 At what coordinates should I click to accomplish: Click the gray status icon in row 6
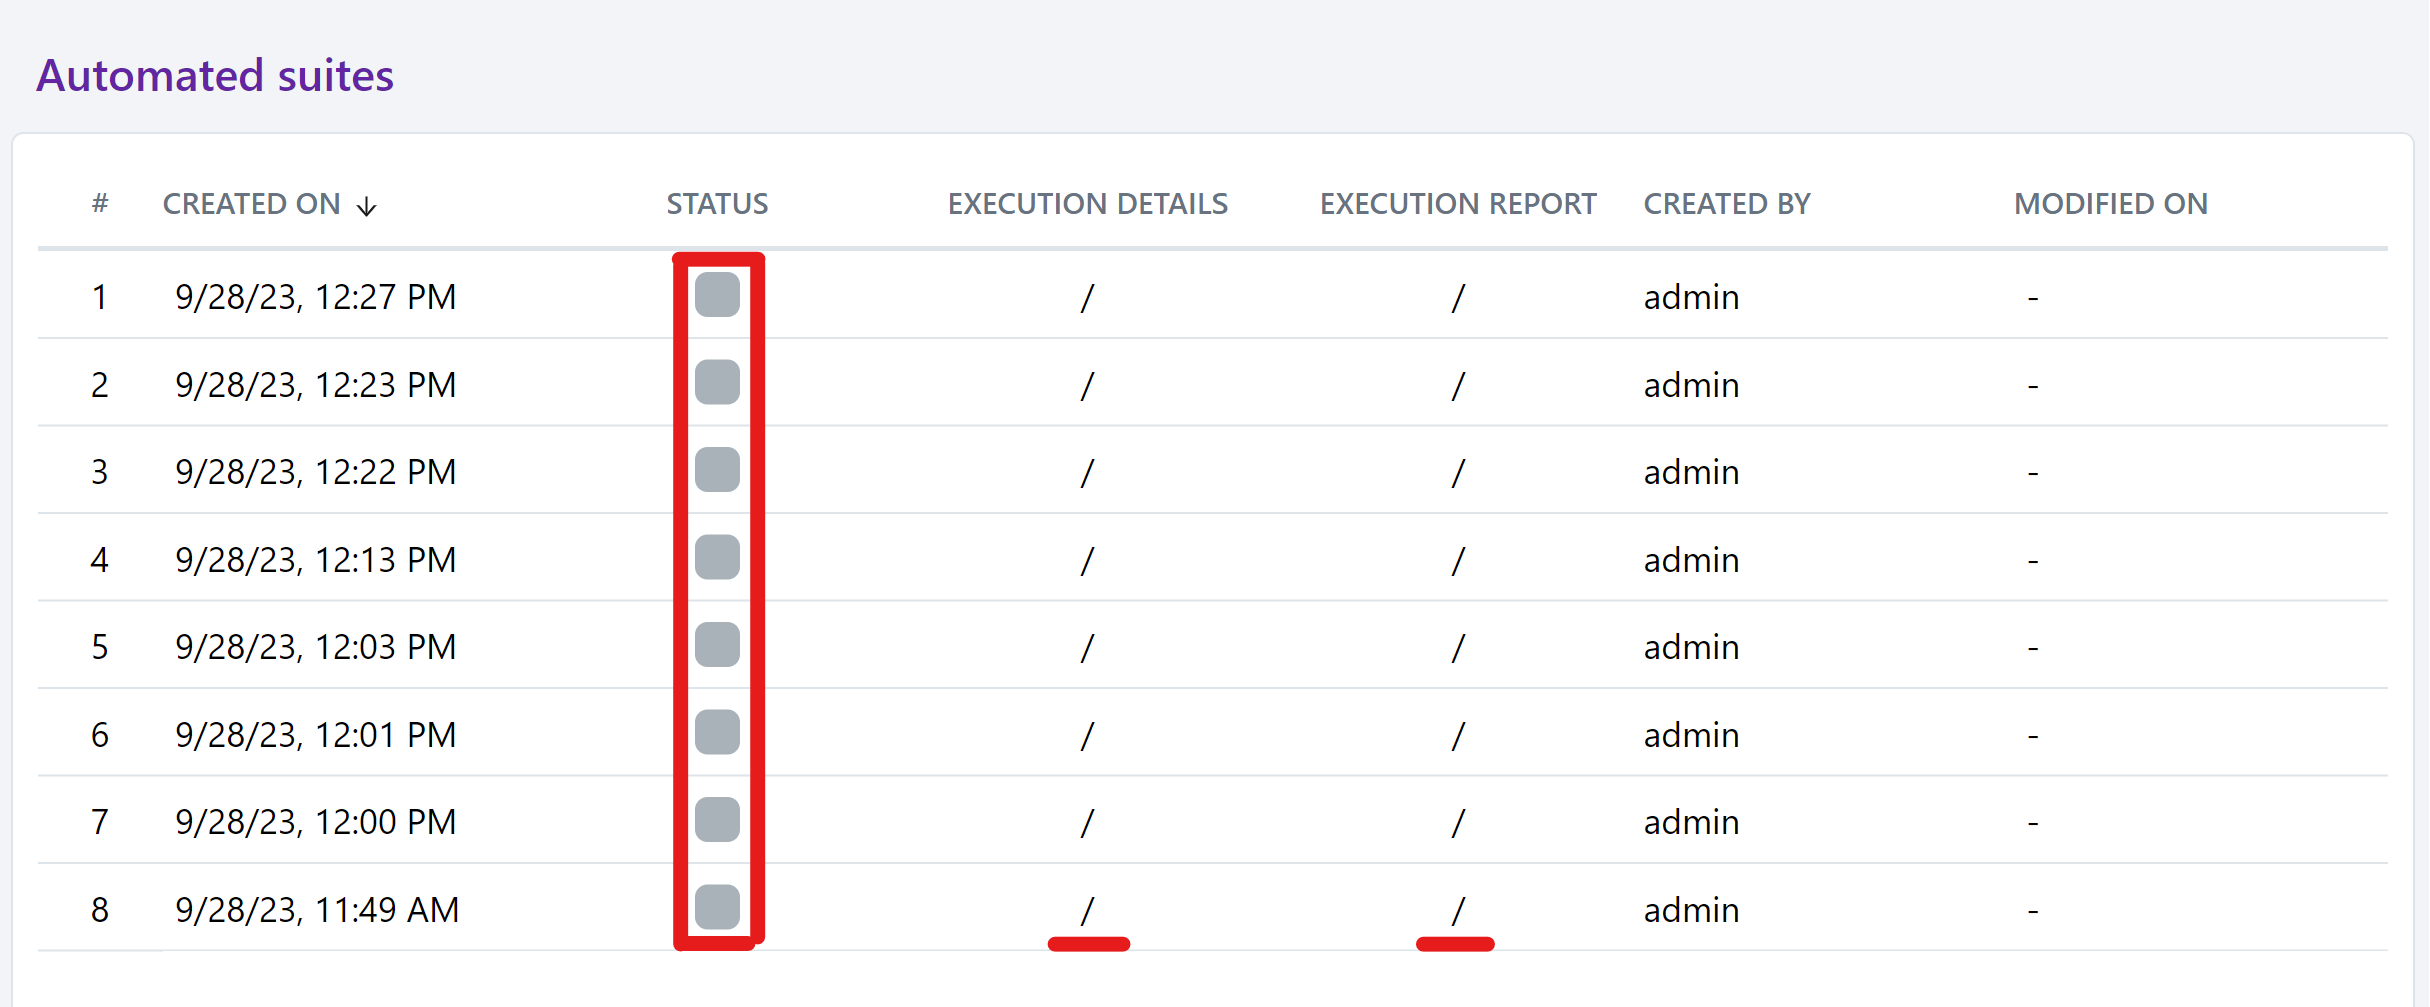coord(717,733)
